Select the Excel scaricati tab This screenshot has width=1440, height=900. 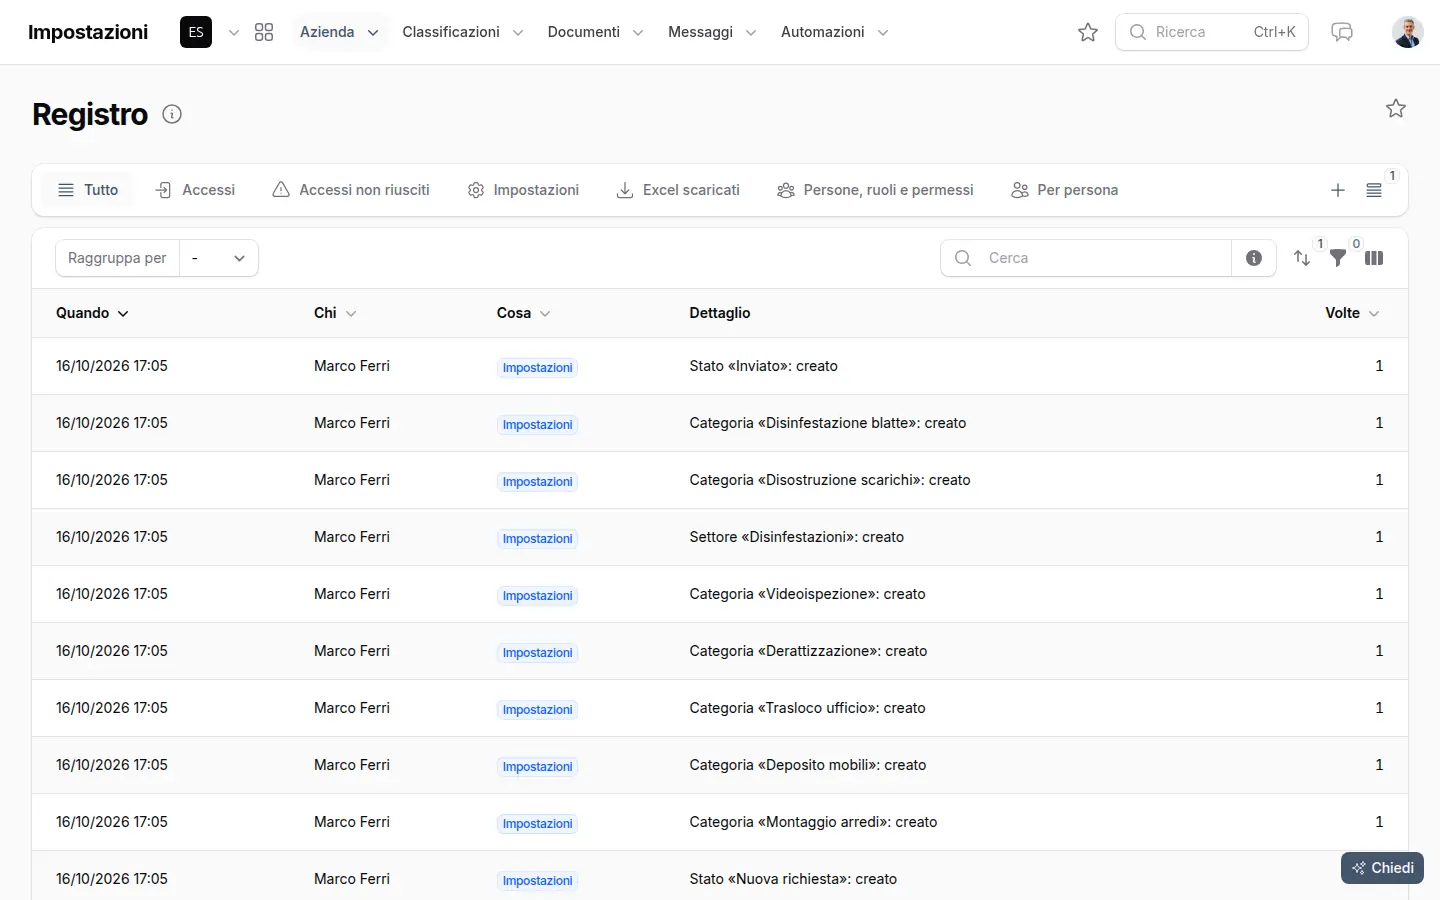click(678, 190)
